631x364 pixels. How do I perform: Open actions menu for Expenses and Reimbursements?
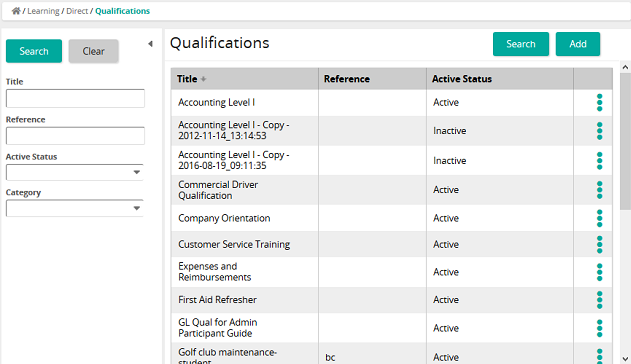coord(599,272)
